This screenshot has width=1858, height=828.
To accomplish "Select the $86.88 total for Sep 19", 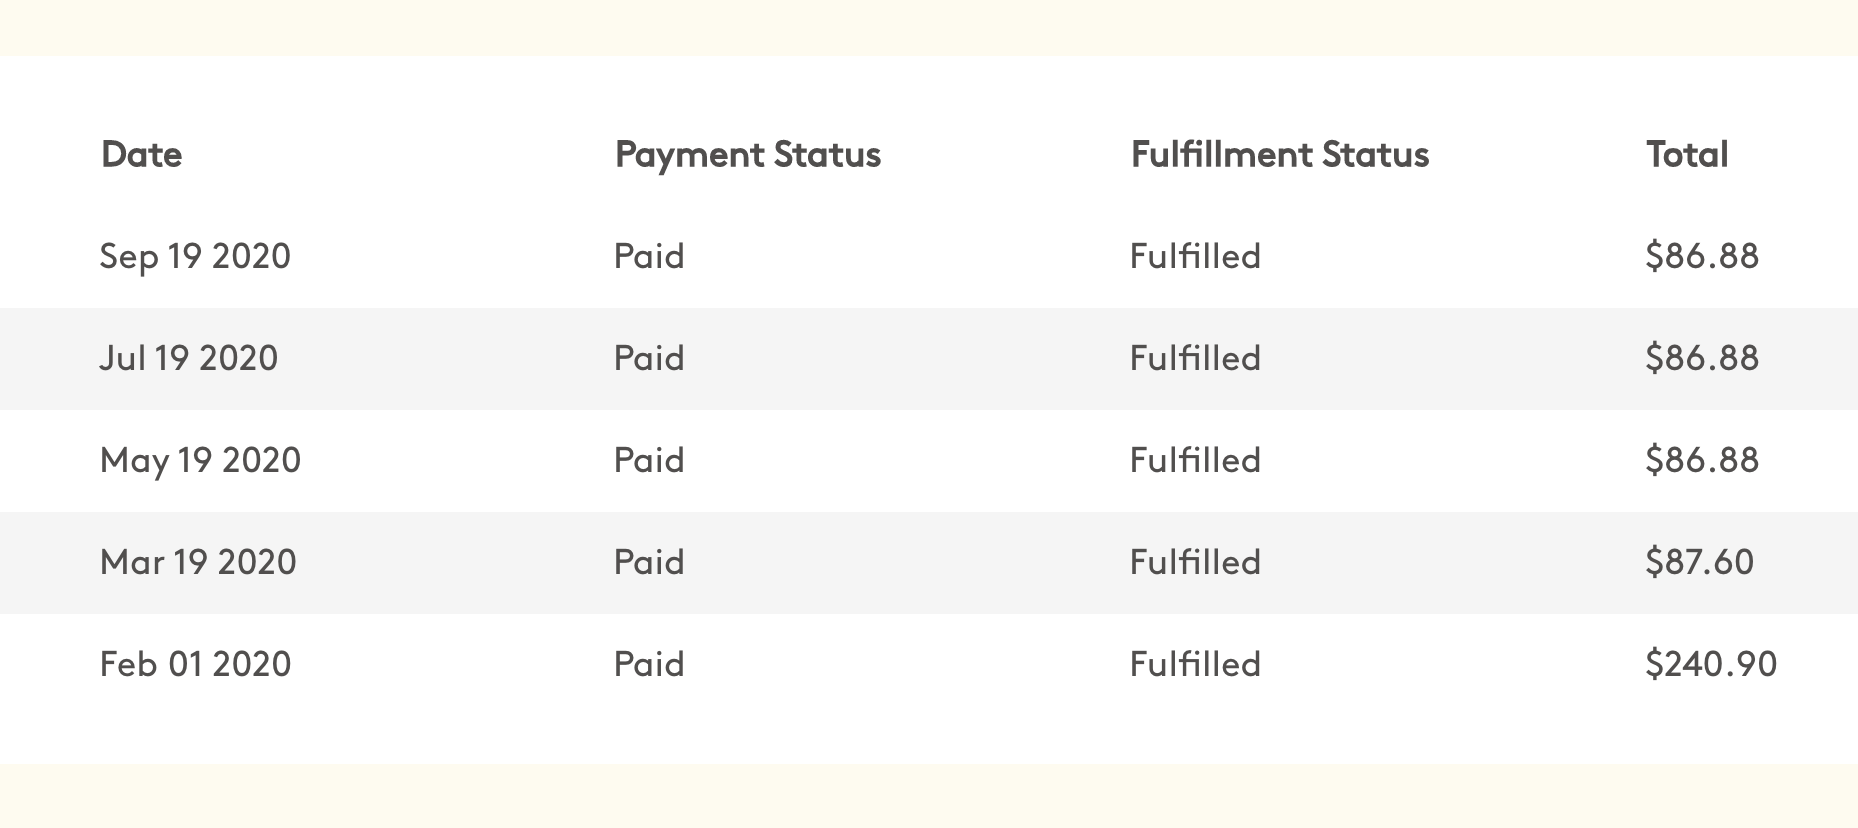I will (1702, 256).
